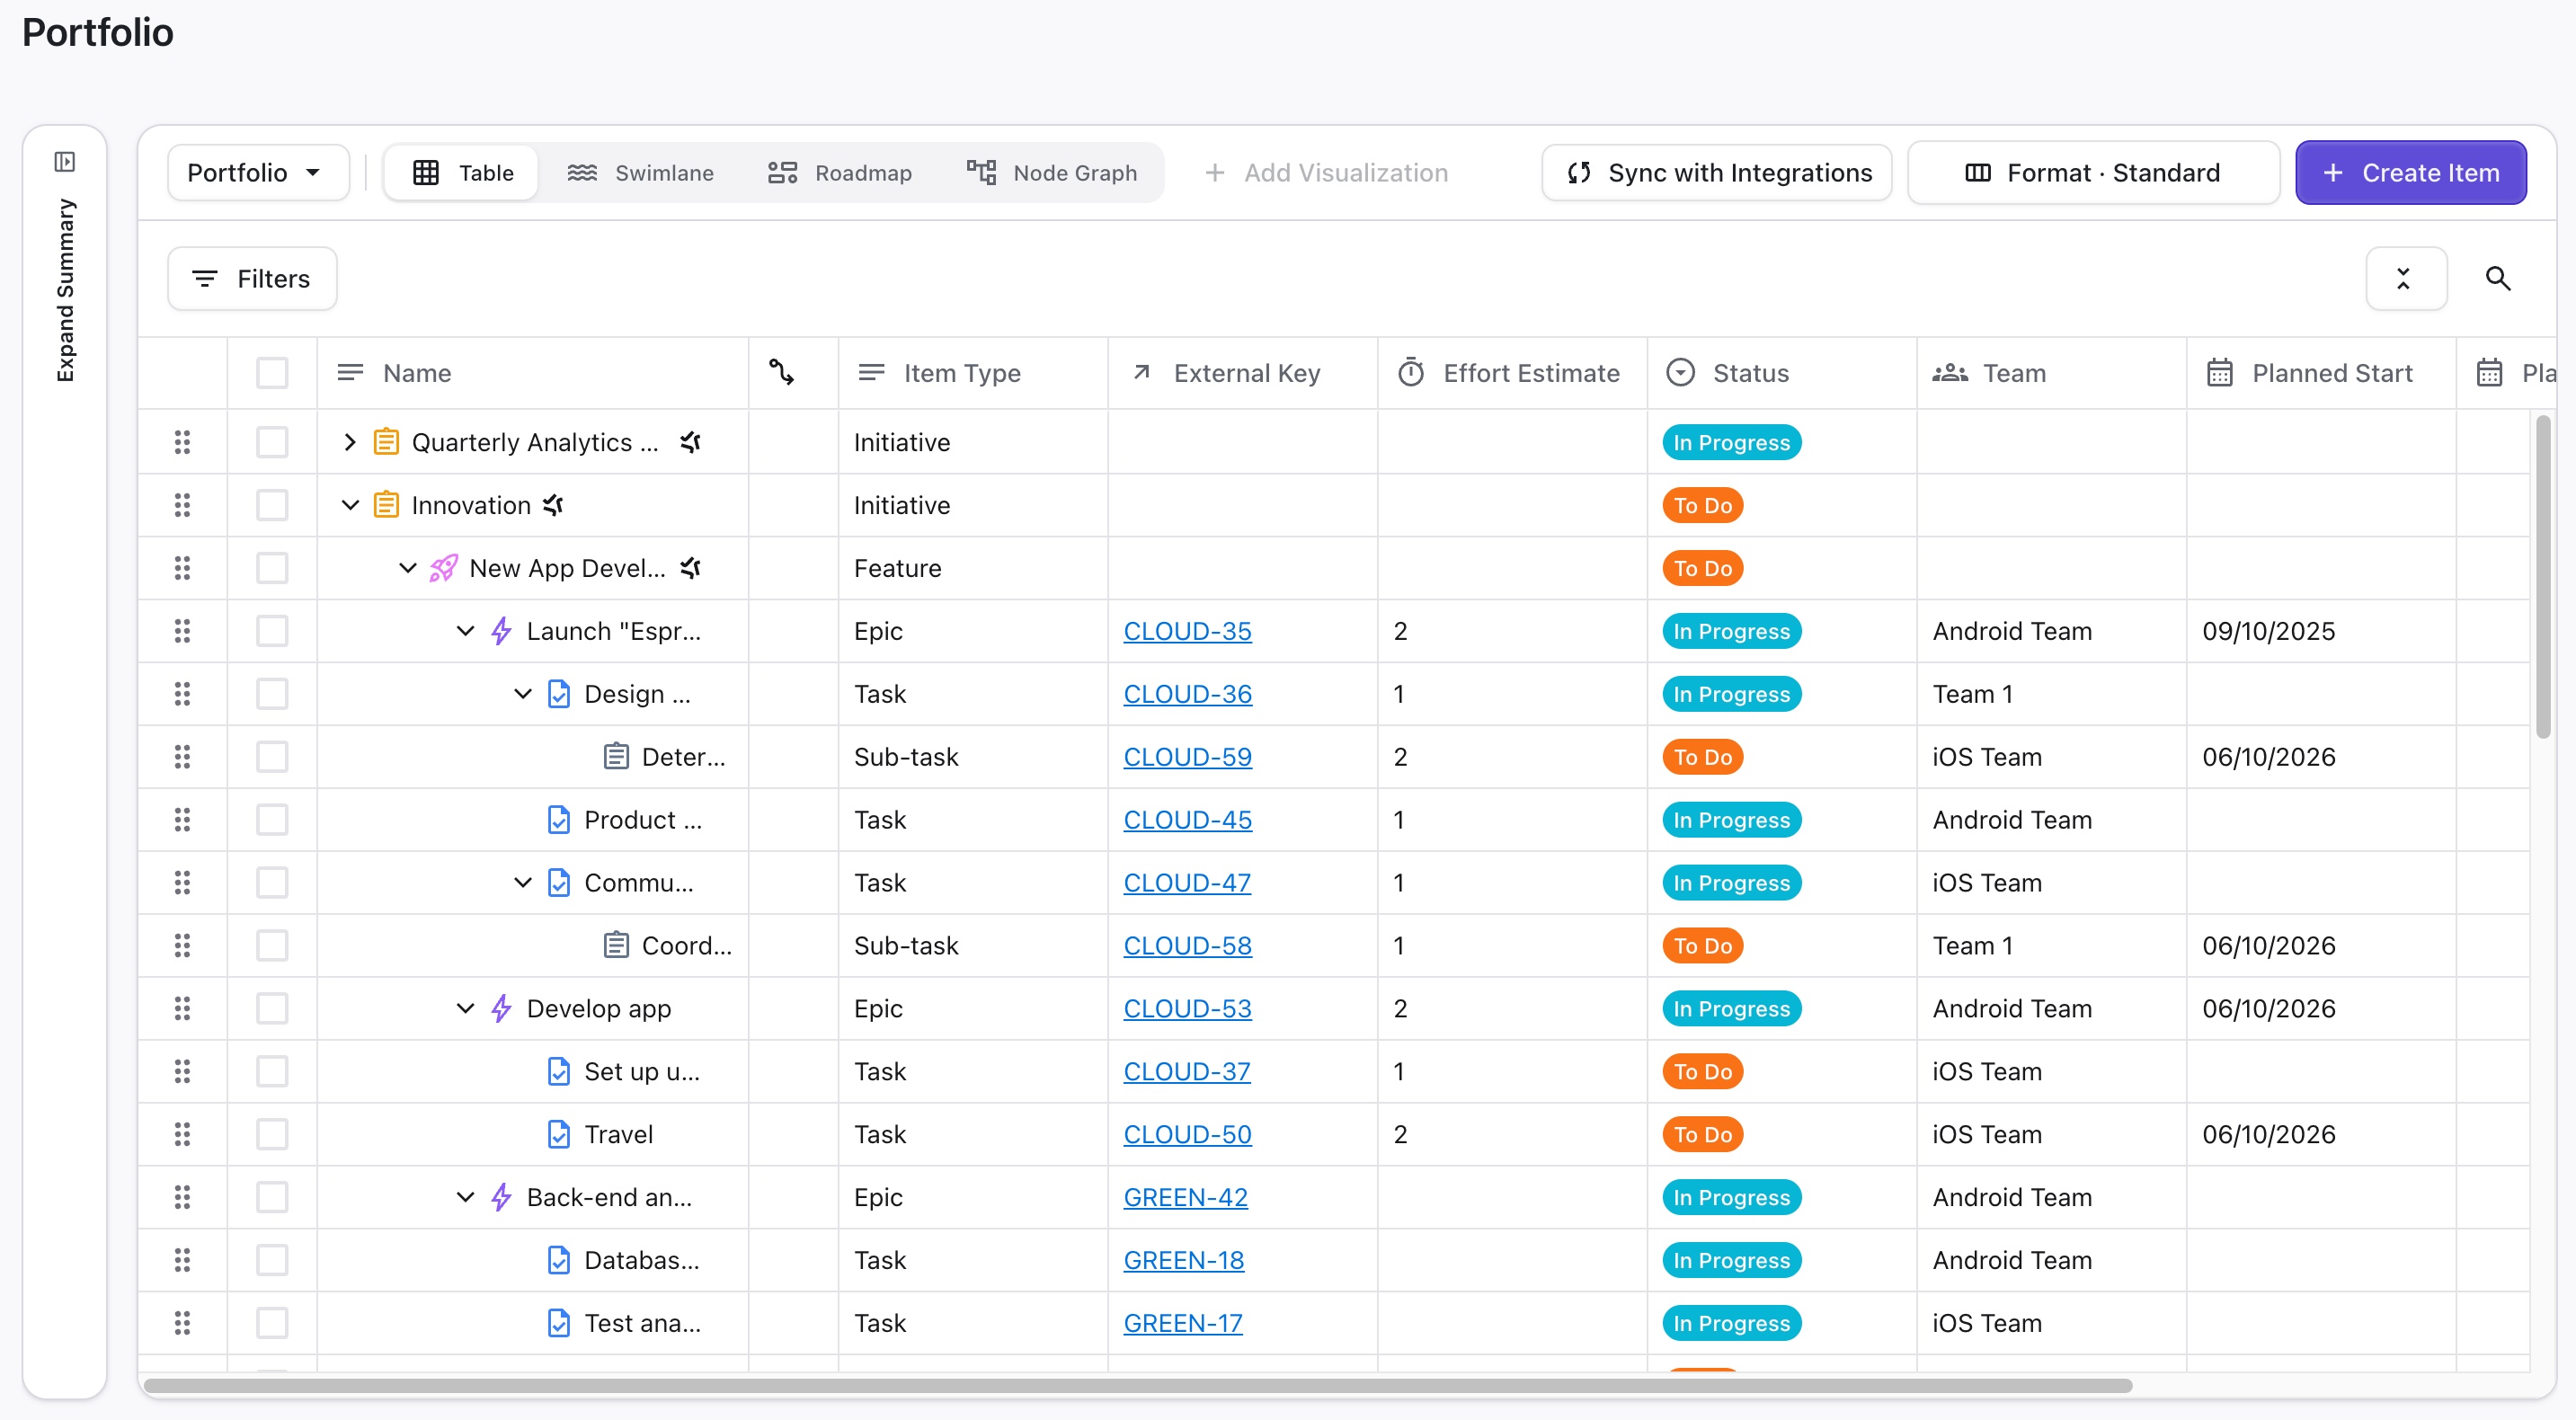Click the lightning icon of Back-end an... epic
The width and height of the screenshot is (2576, 1420).
pos(502,1197)
